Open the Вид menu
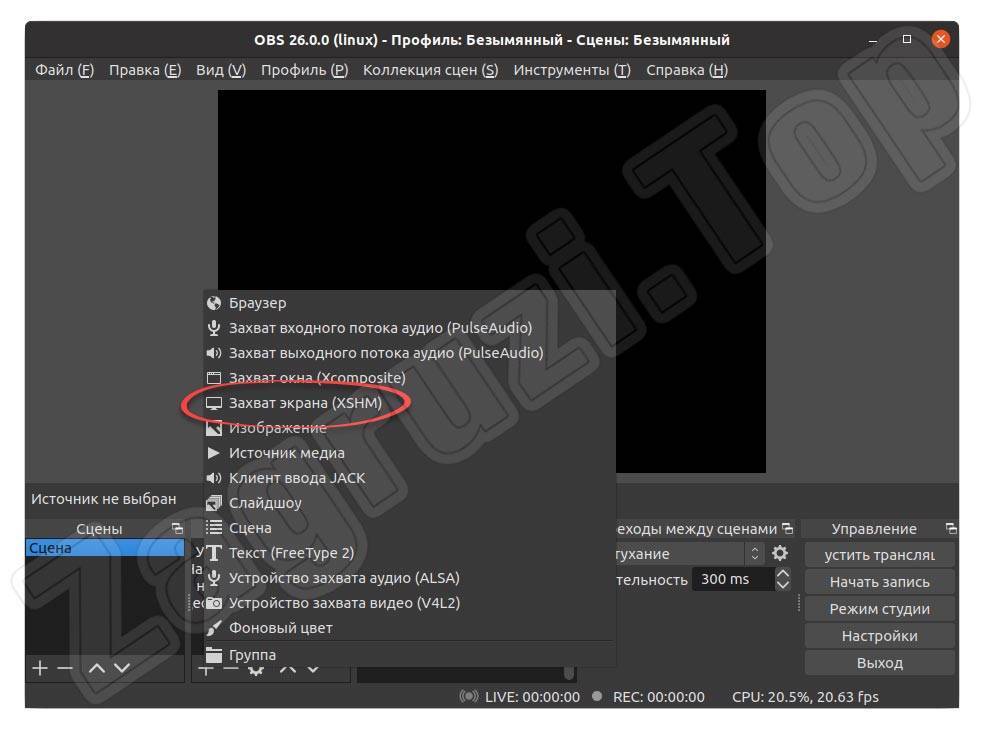 point(221,70)
